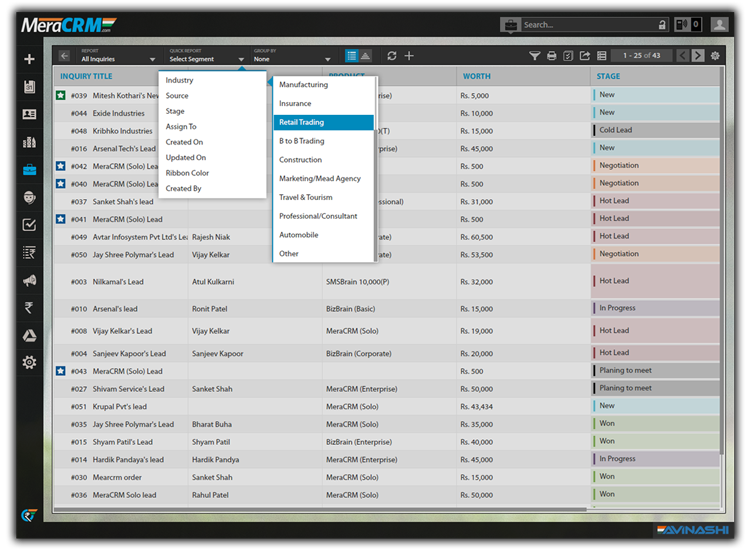This screenshot has height=550, width=750.
Task: Click the Search input field
Action: coord(588,25)
